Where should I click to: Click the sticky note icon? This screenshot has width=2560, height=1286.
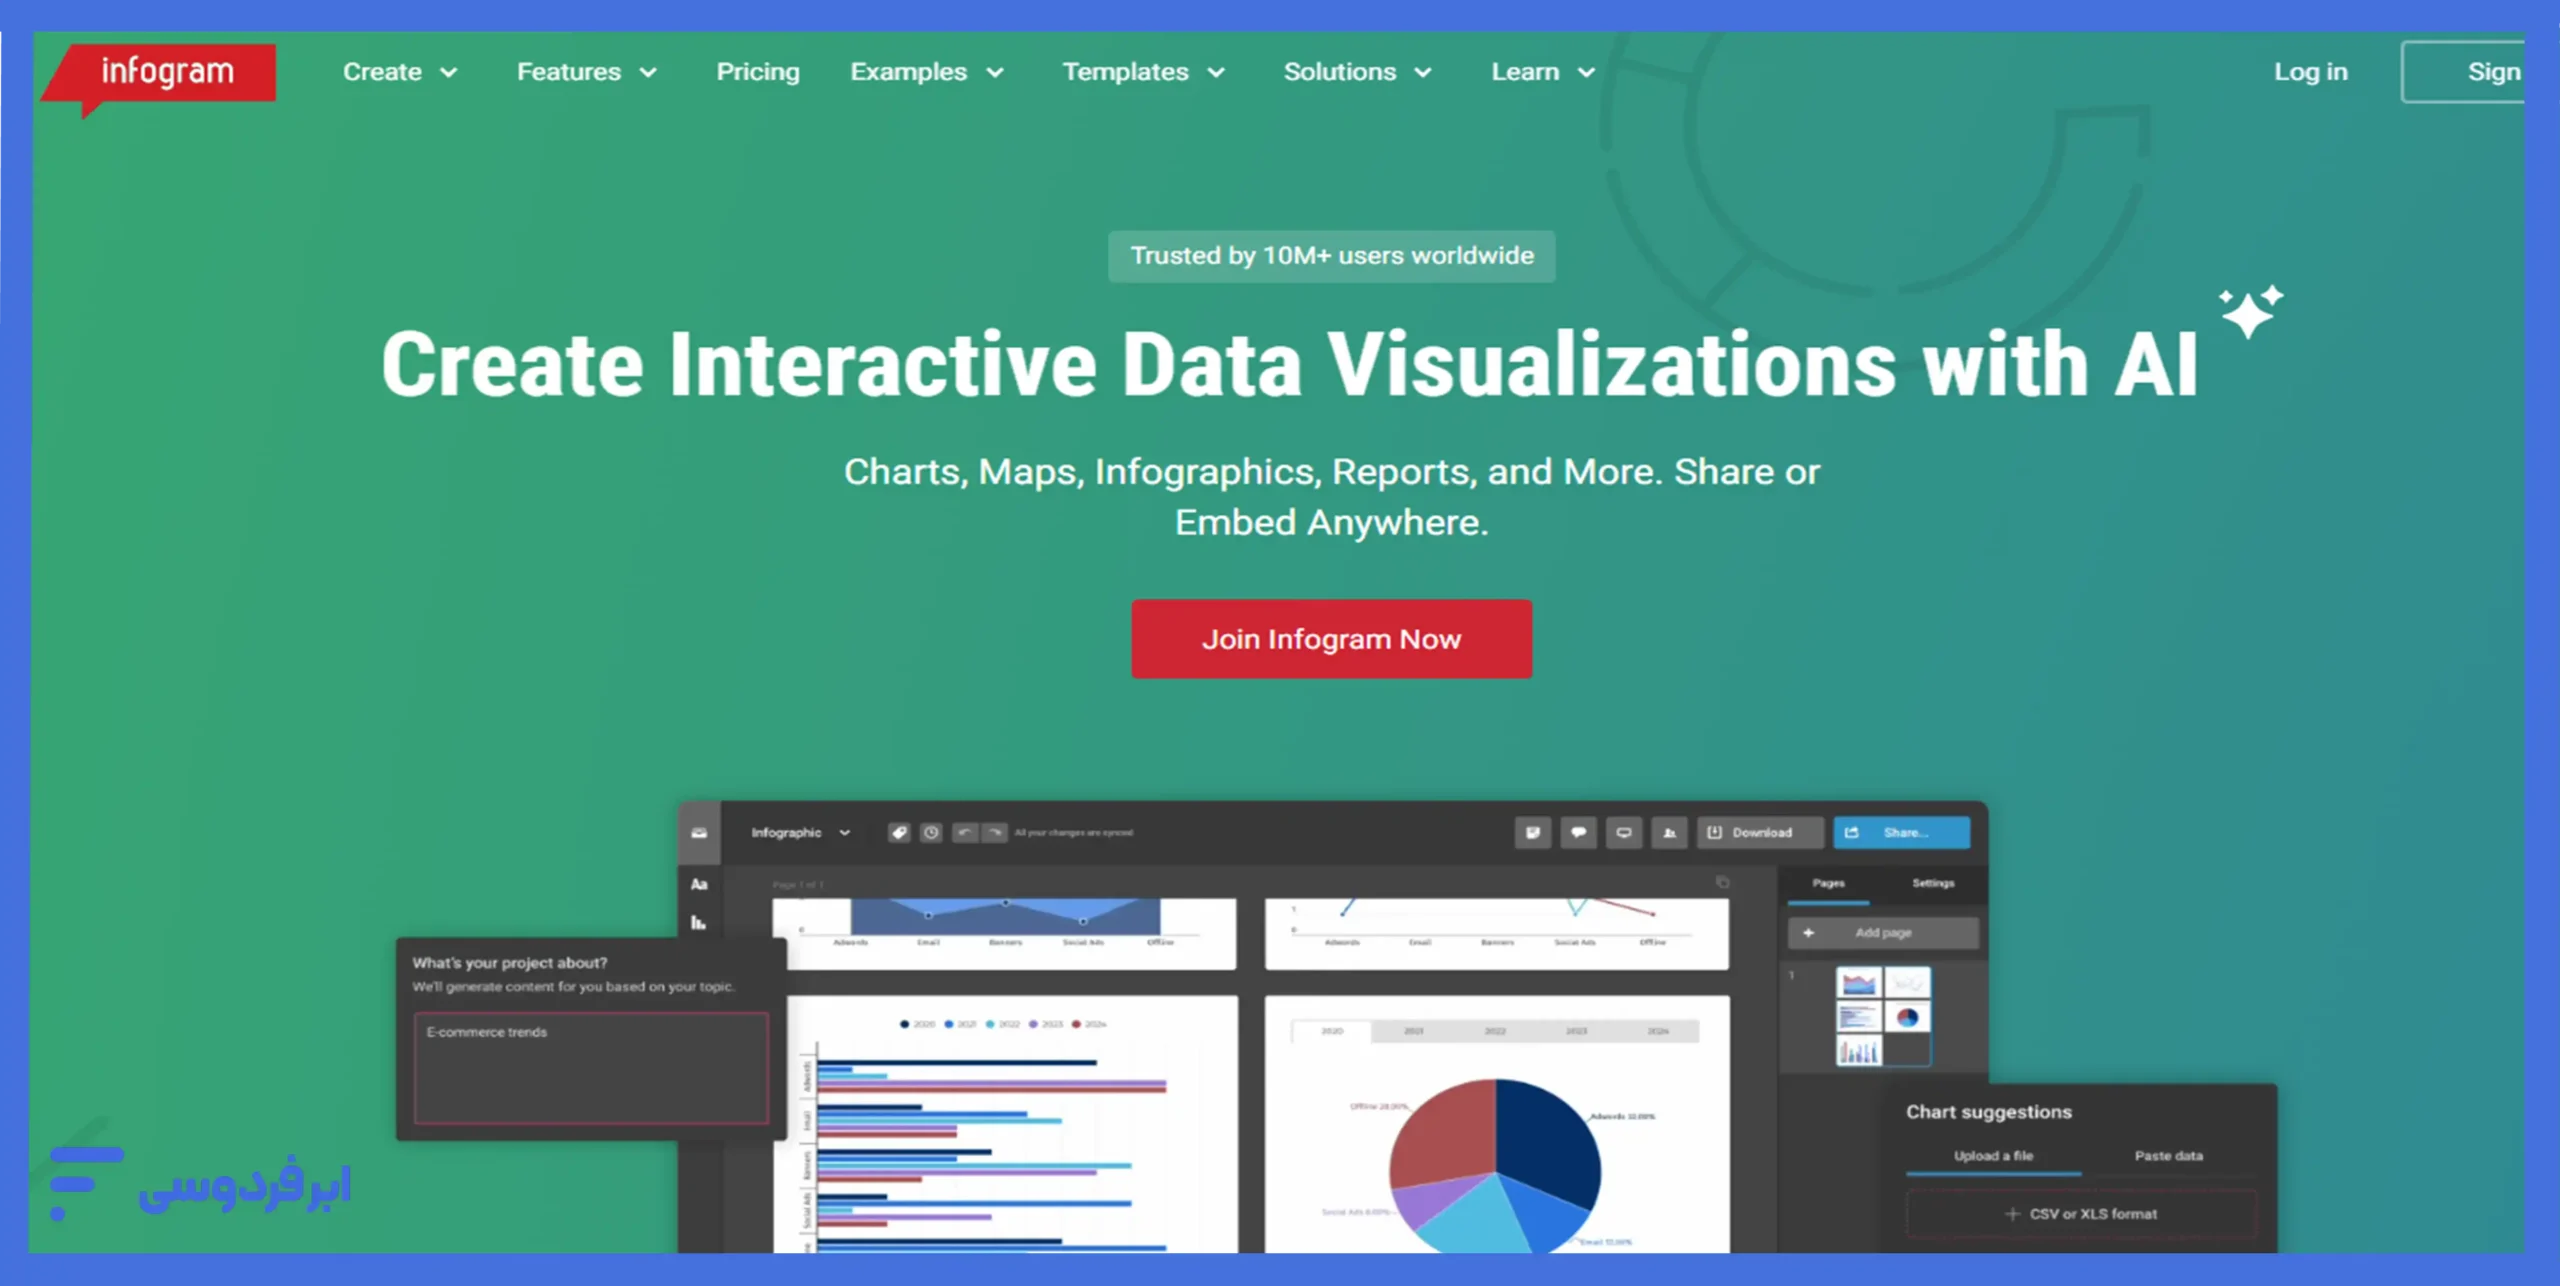[x=1532, y=832]
